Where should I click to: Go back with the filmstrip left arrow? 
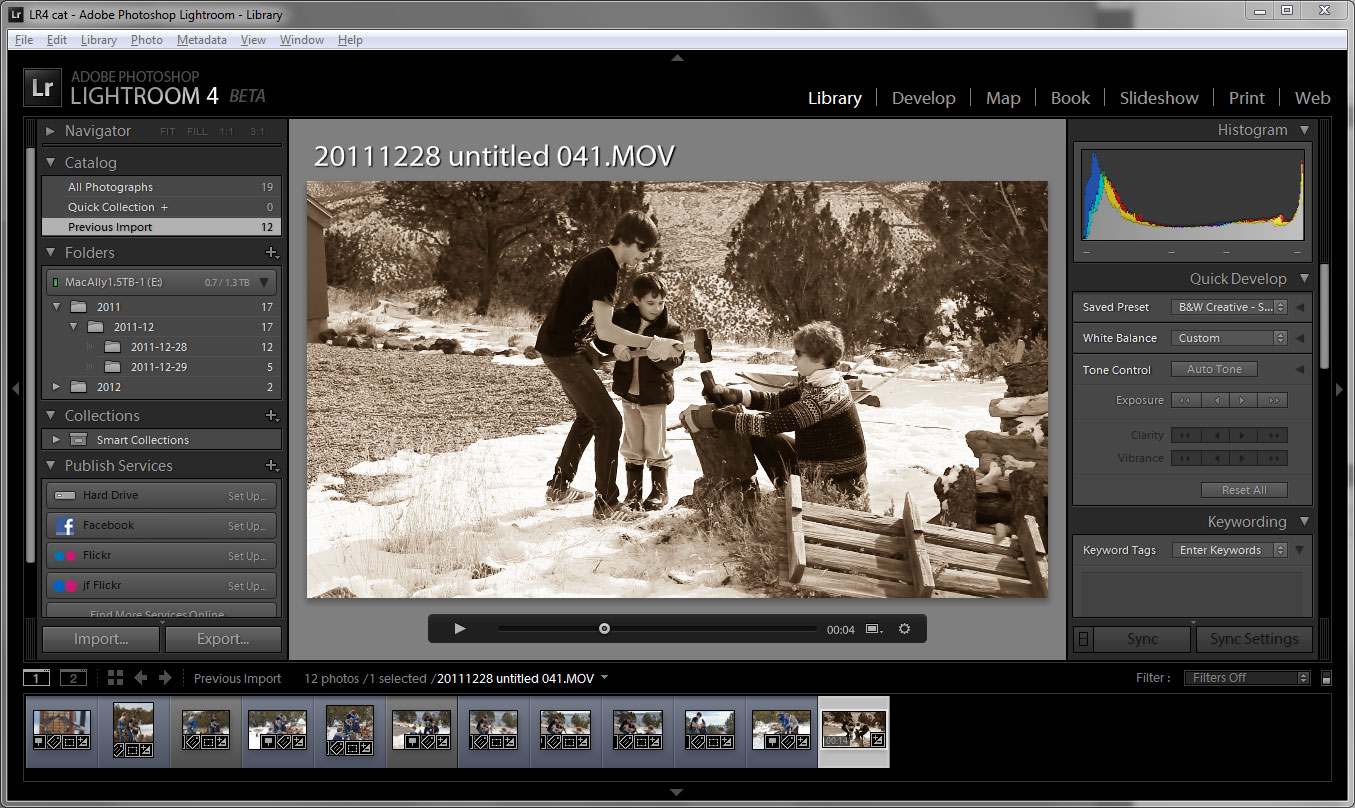141,677
